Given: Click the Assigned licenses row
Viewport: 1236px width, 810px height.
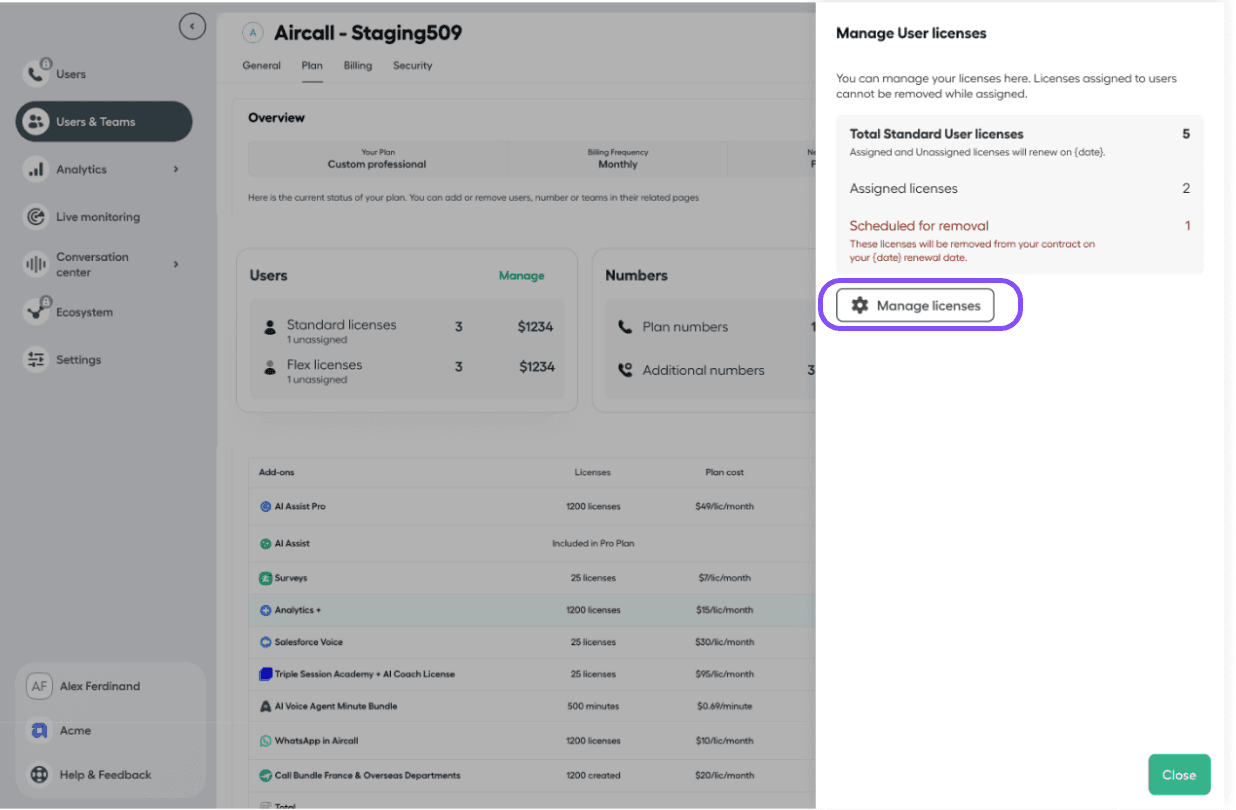Looking at the screenshot, I should [x=1020, y=189].
